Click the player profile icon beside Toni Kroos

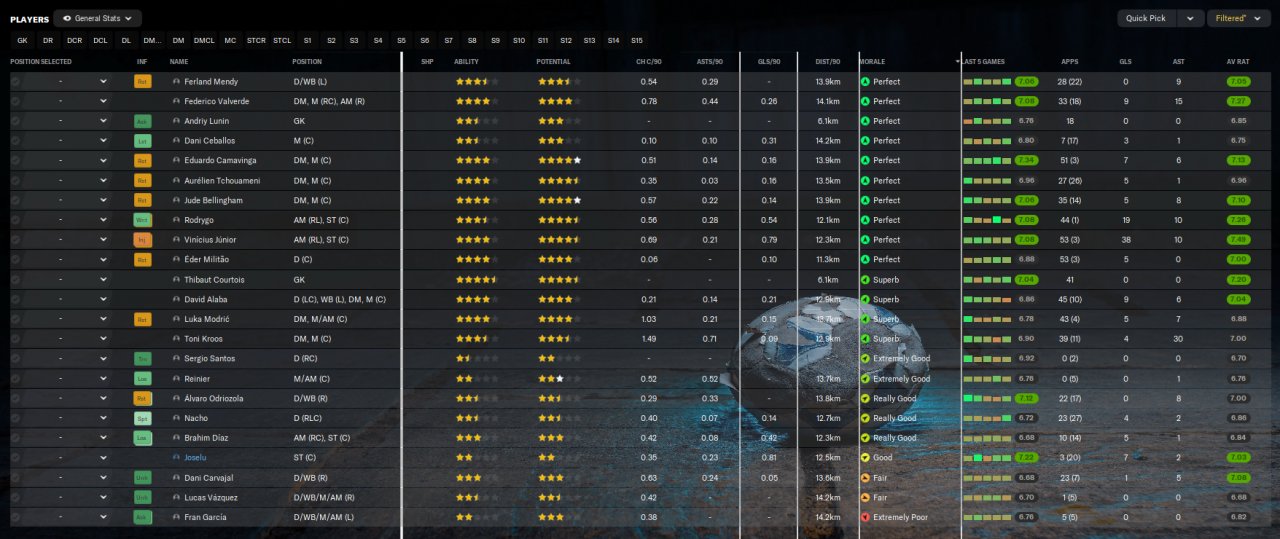(x=177, y=339)
